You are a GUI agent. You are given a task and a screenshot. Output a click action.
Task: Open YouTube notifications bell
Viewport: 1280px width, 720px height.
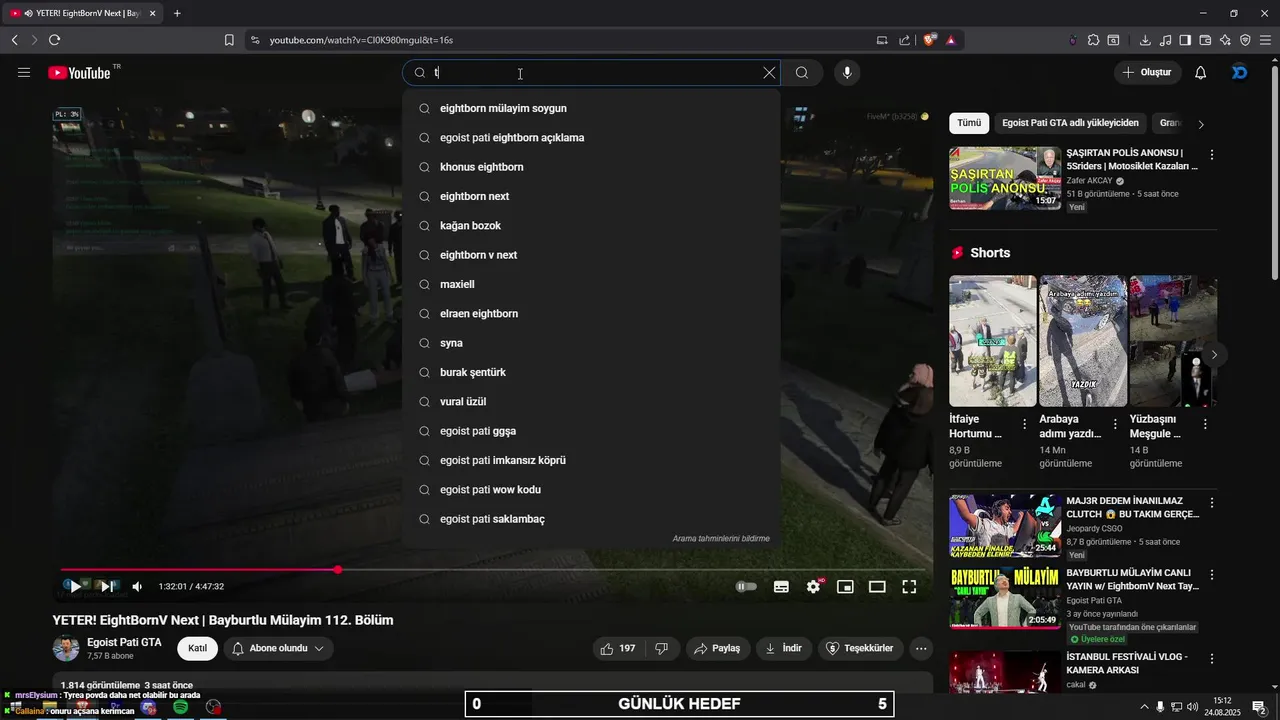tap(1201, 72)
